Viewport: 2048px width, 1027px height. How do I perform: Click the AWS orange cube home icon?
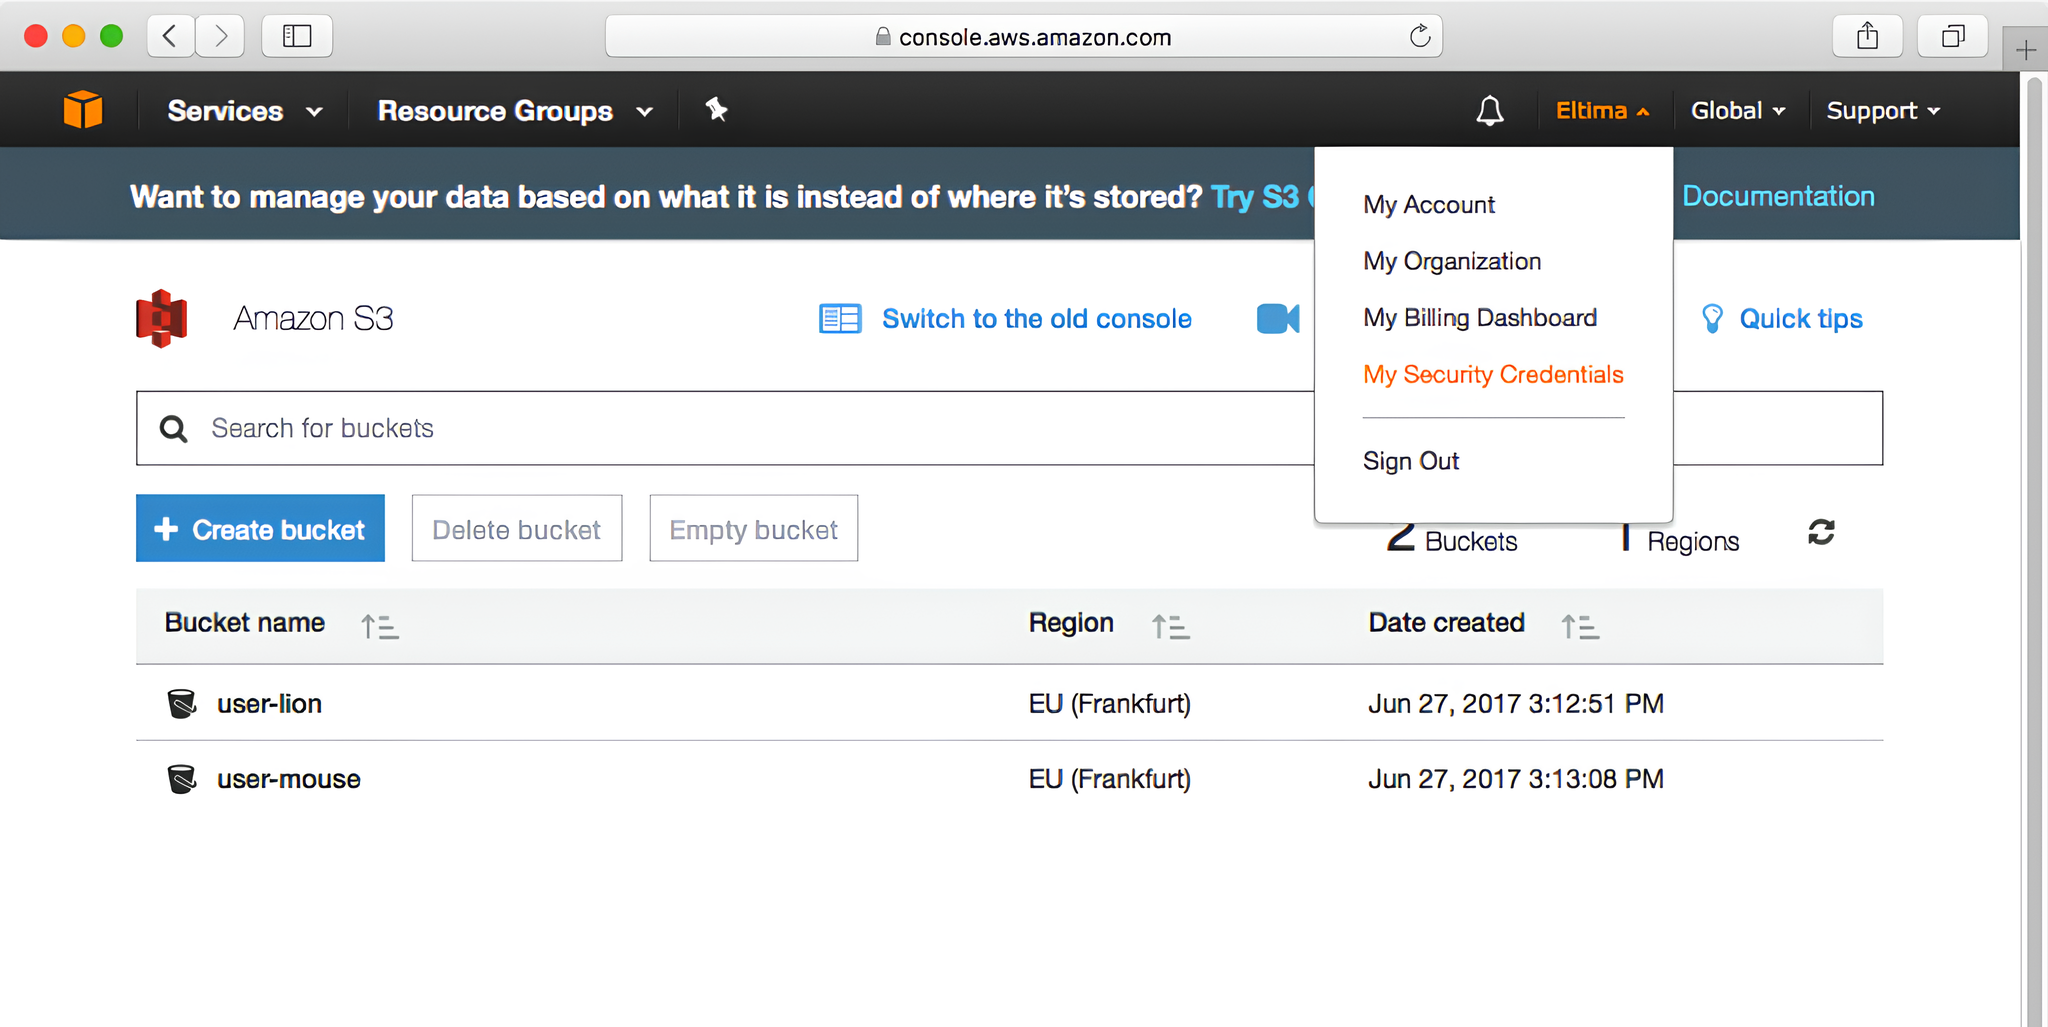83,109
